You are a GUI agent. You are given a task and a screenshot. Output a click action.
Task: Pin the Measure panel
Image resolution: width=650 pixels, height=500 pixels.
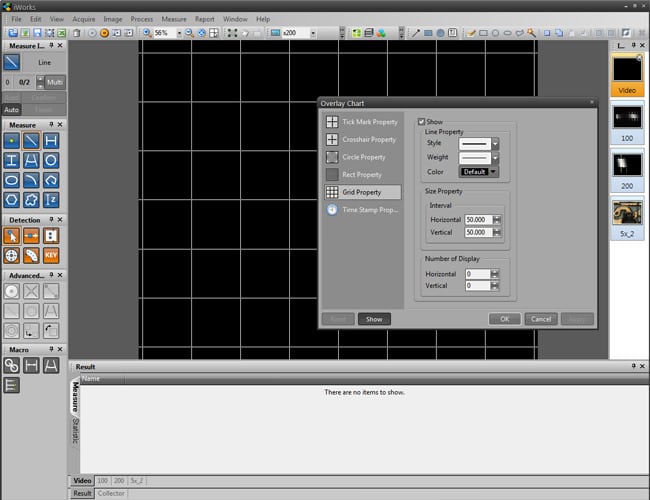click(x=51, y=124)
